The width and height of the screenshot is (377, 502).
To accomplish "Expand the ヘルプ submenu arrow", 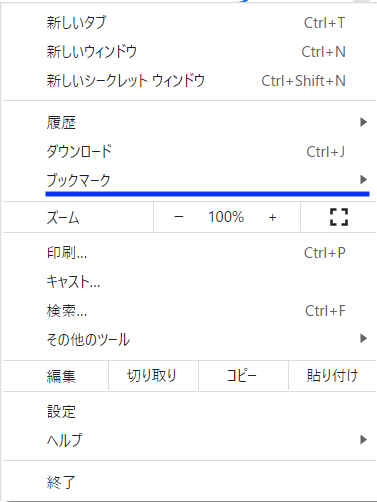I will pyautogui.click(x=363, y=440).
